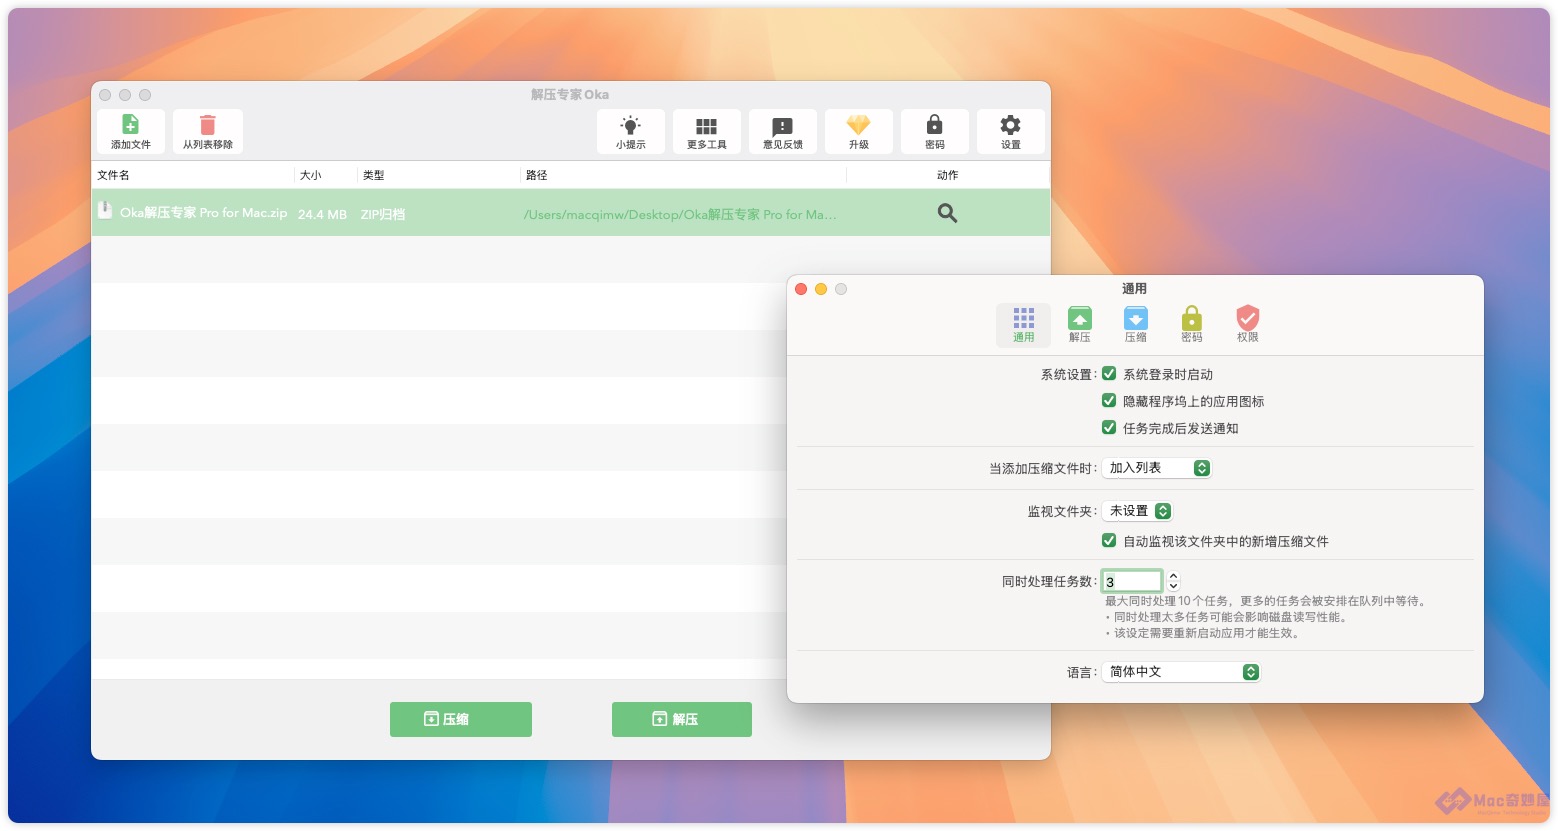This screenshot has height=831, width=1558.
Task: Click the green 压缩 button
Action: 461,719
